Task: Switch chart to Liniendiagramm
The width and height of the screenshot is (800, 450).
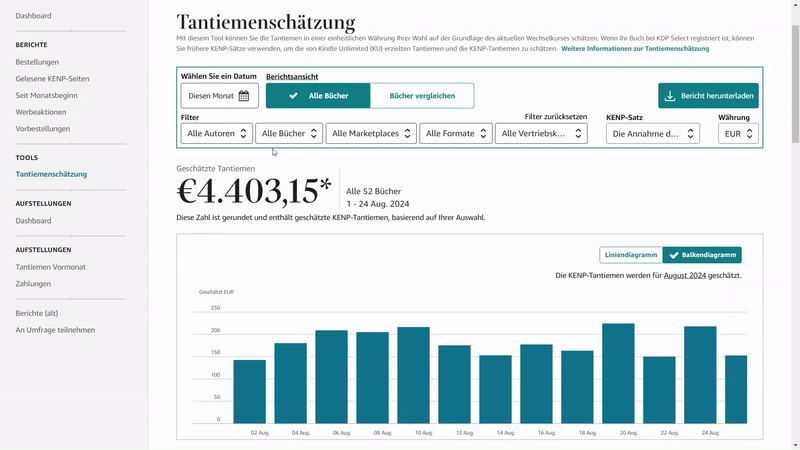Action: [x=631, y=255]
